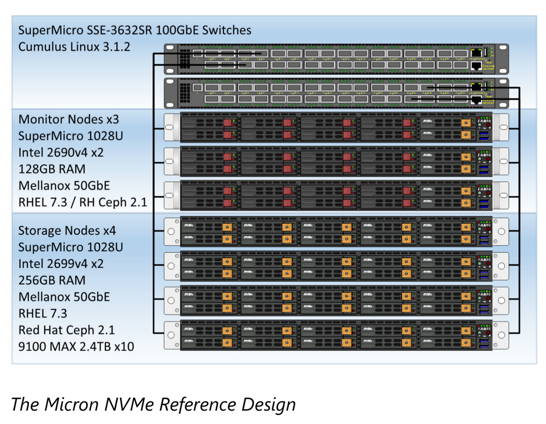This screenshot has width=546, height=424.
Task: Click the third storage node server
Action: (x=336, y=300)
